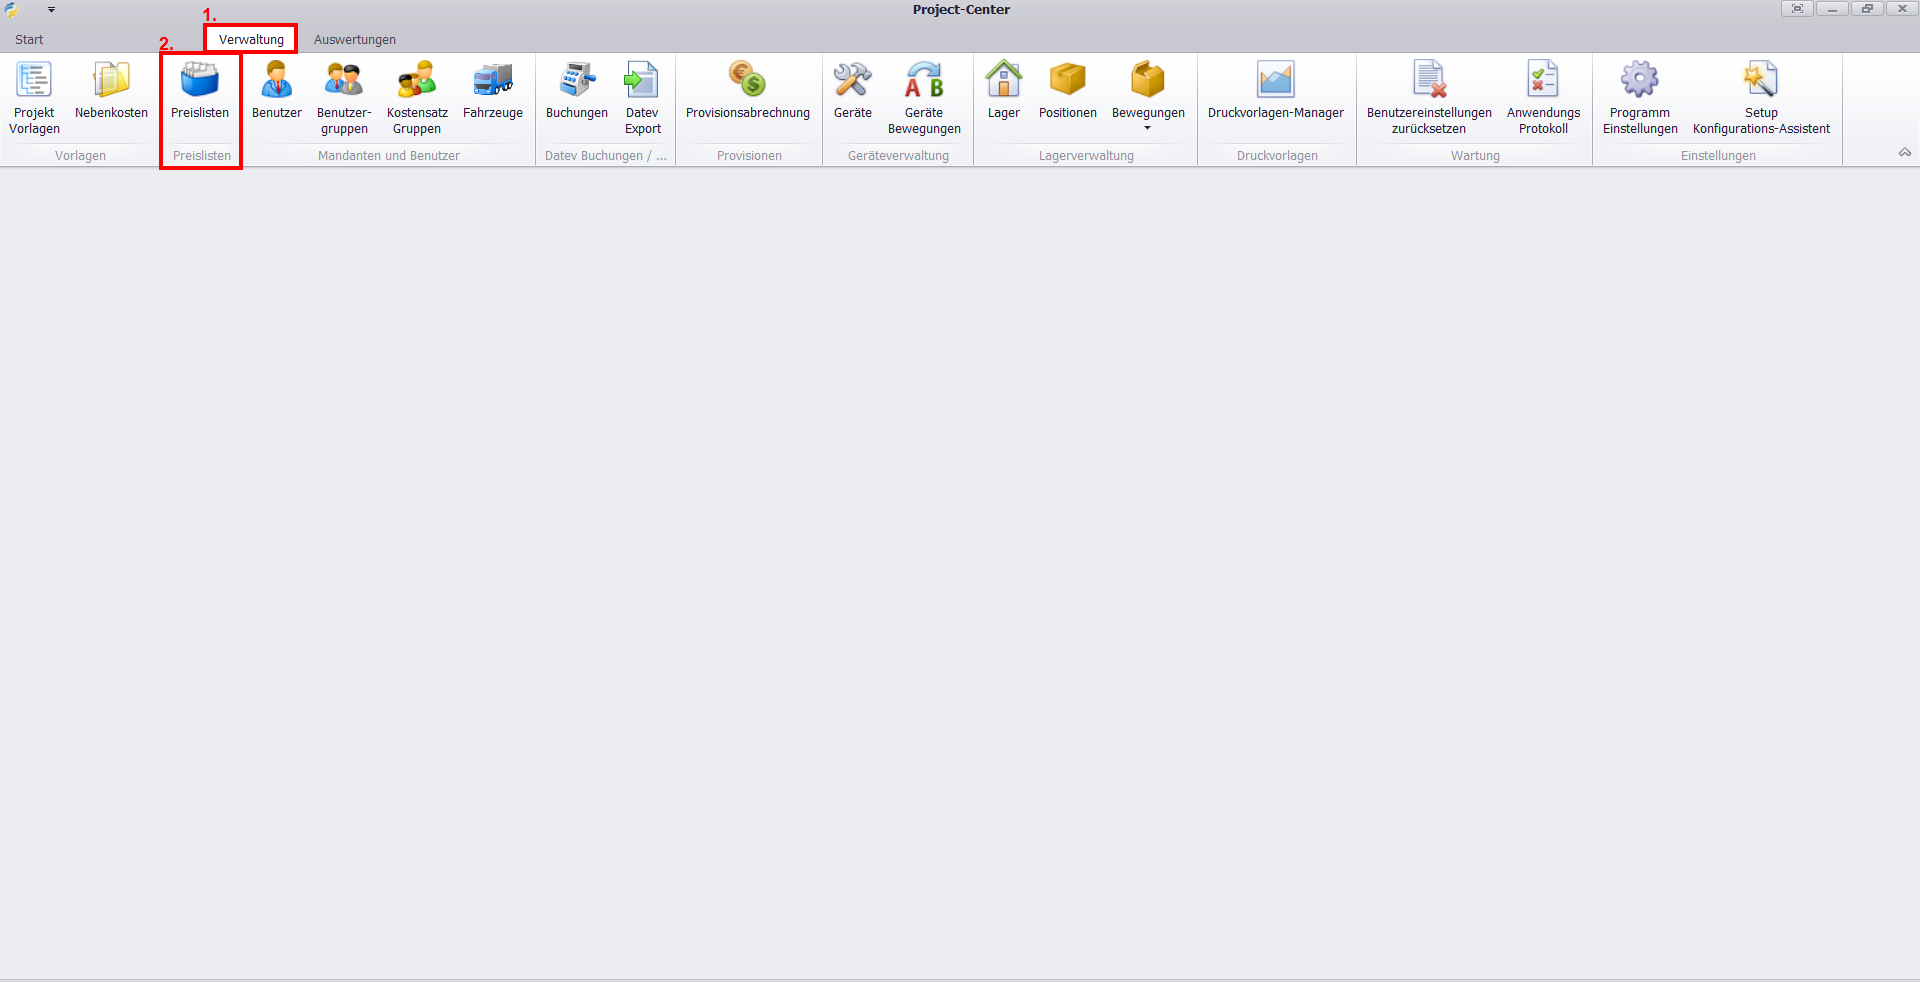Switch to the Start tab
1920x982 pixels.
[29, 40]
